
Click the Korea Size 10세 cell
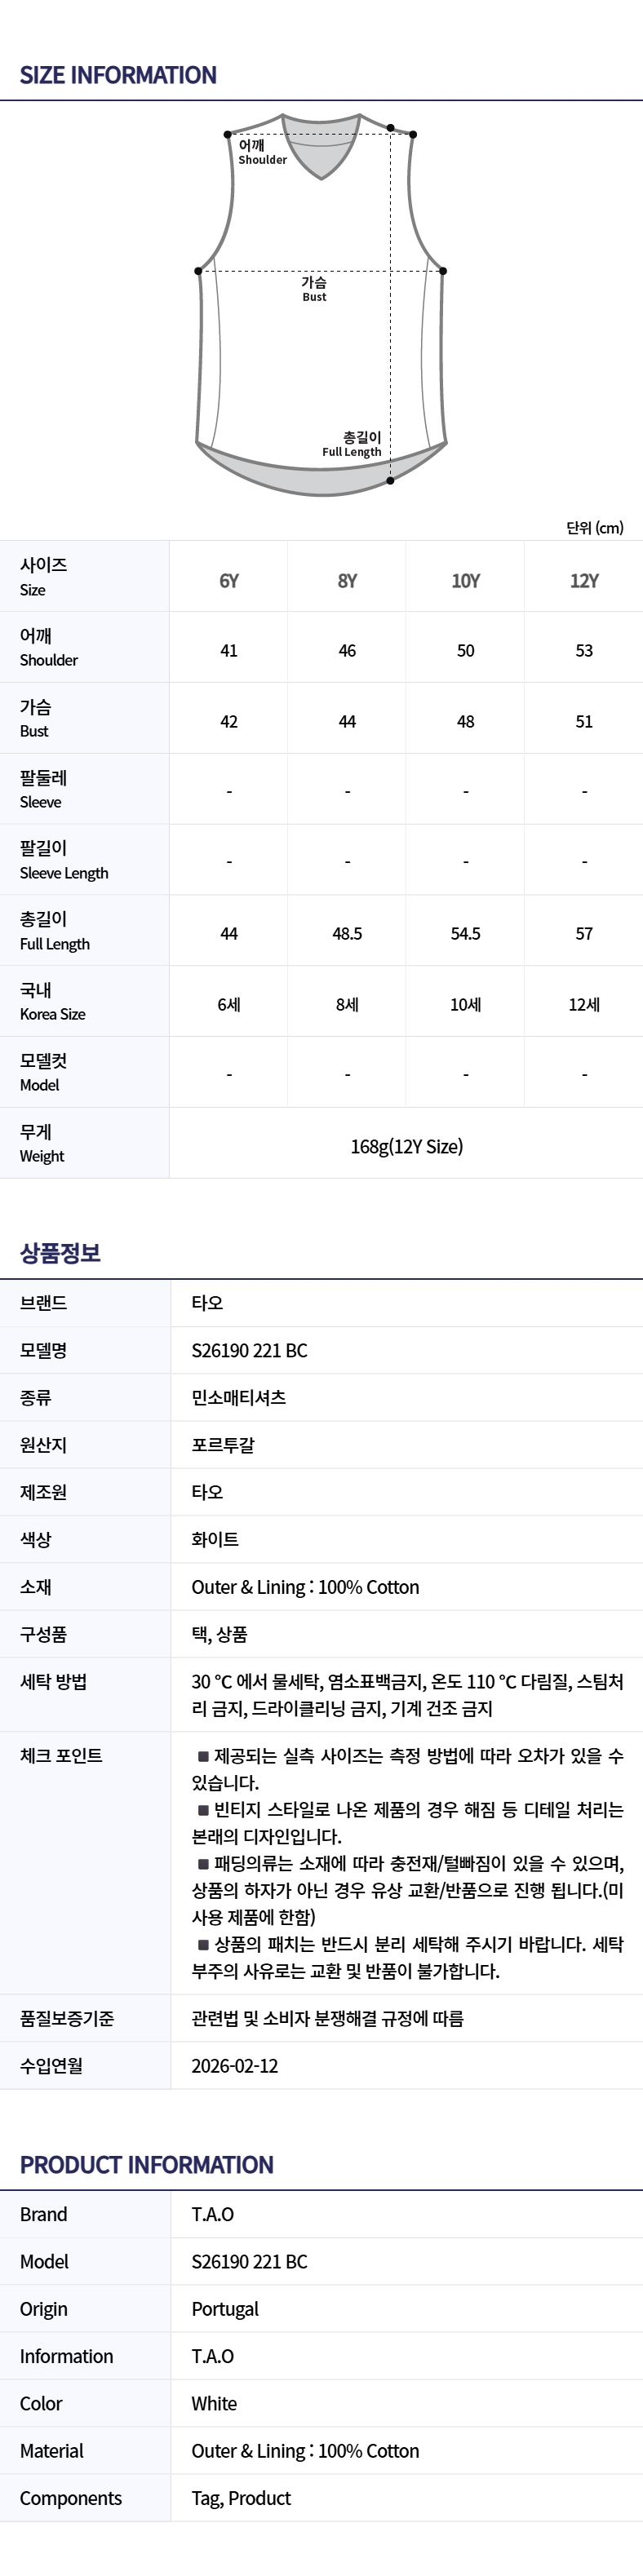click(x=466, y=1005)
